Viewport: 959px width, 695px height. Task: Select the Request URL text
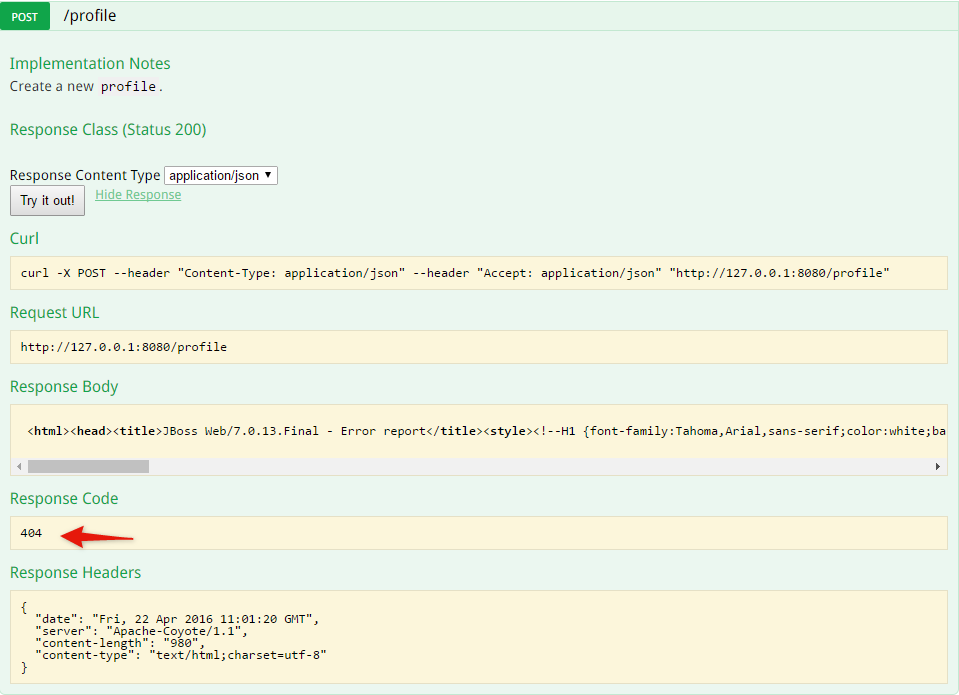click(124, 347)
